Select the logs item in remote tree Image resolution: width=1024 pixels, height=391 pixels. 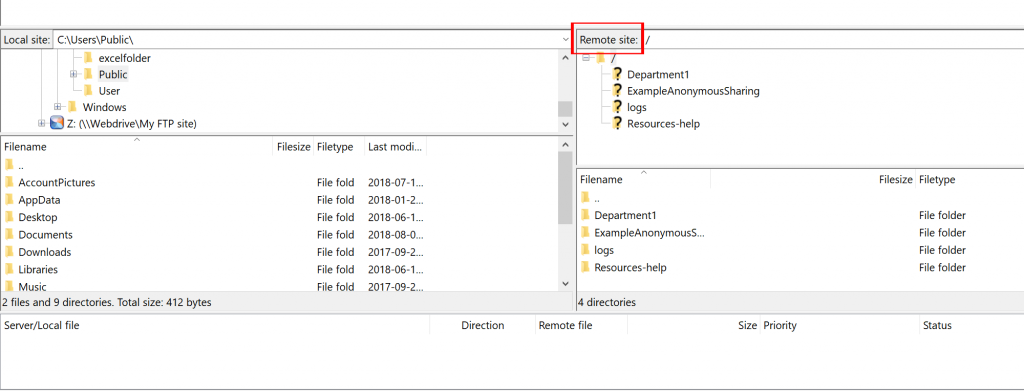point(637,107)
